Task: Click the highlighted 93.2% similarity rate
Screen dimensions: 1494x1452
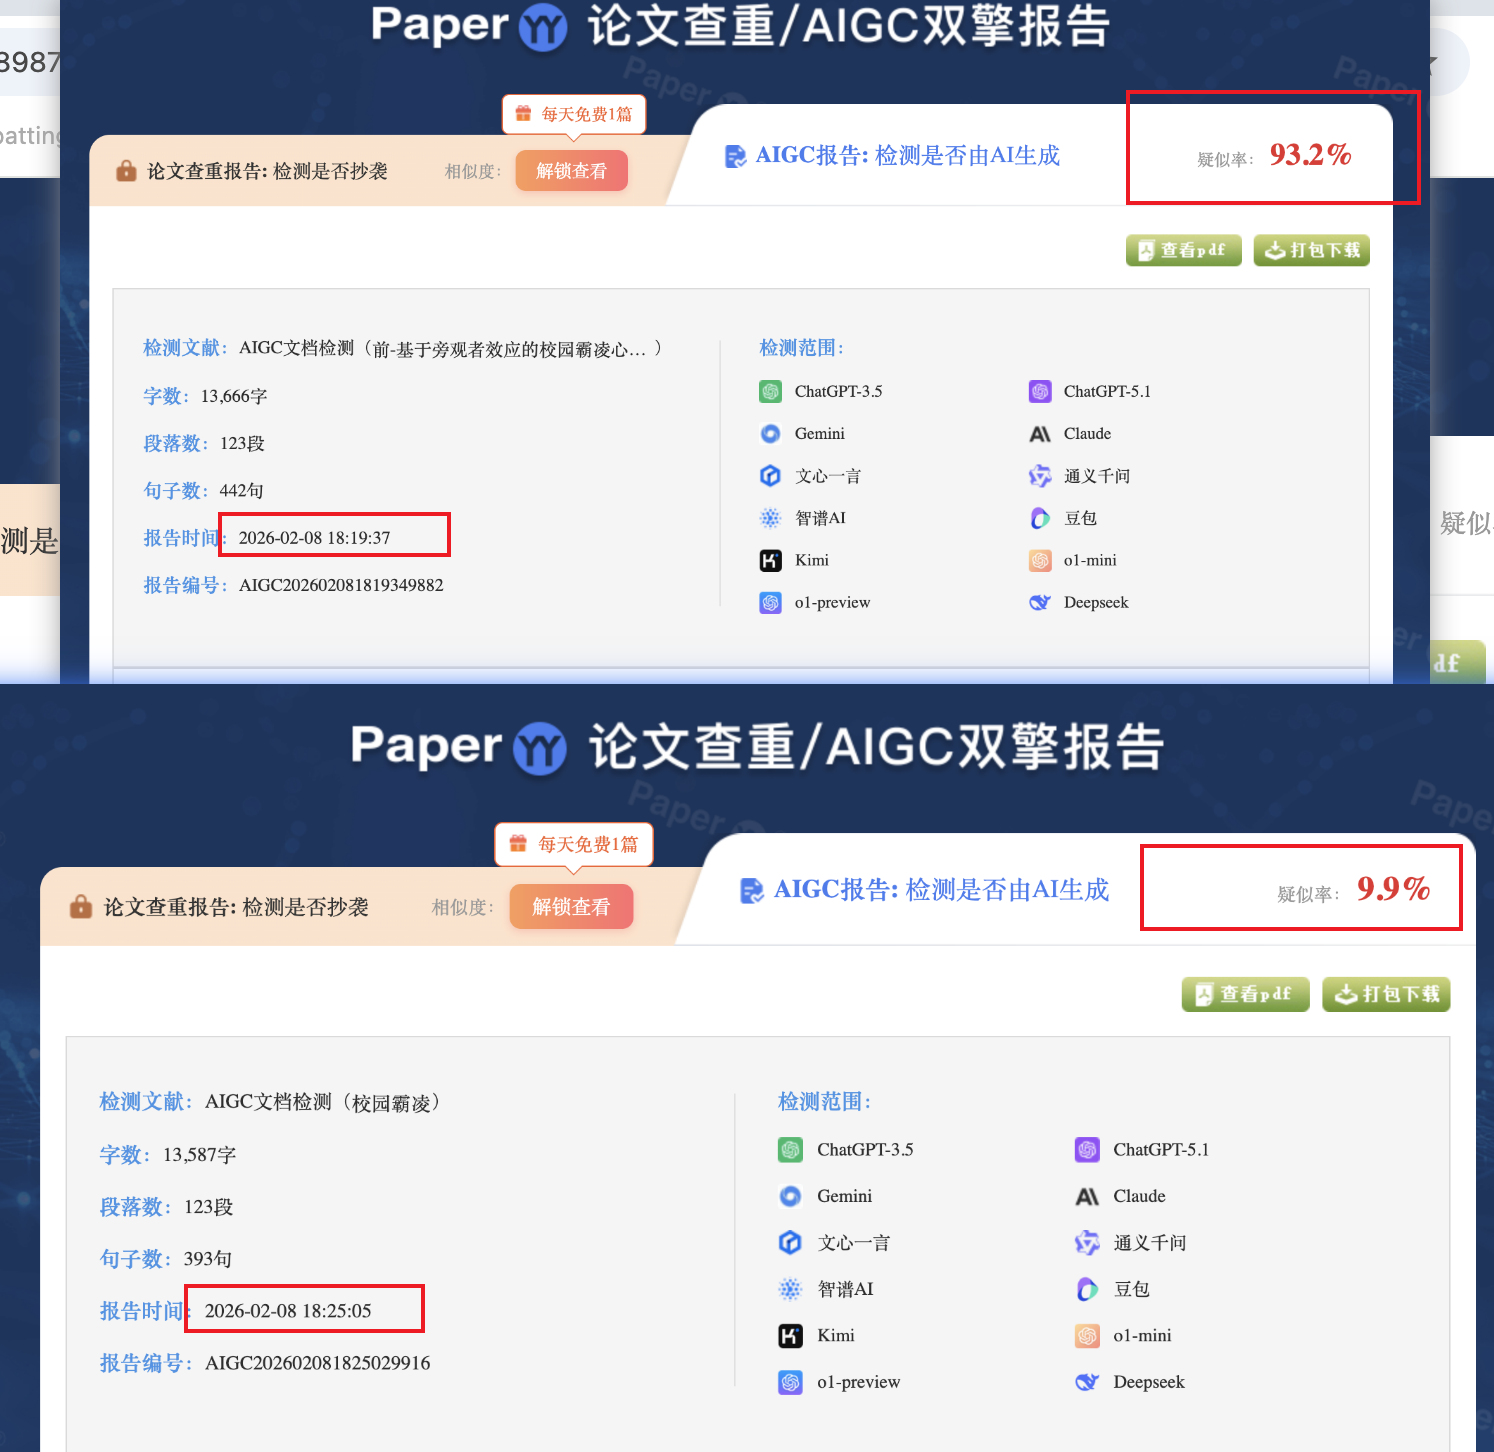Action: click(x=1310, y=155)
